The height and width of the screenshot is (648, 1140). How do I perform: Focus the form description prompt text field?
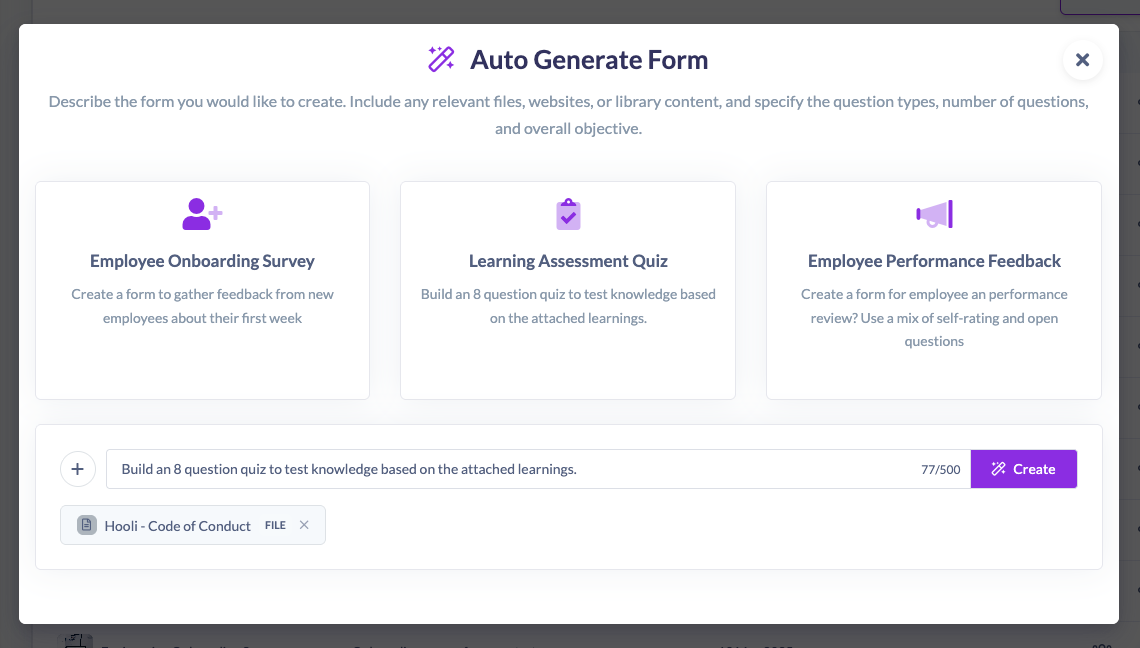[x=500, y=469]
